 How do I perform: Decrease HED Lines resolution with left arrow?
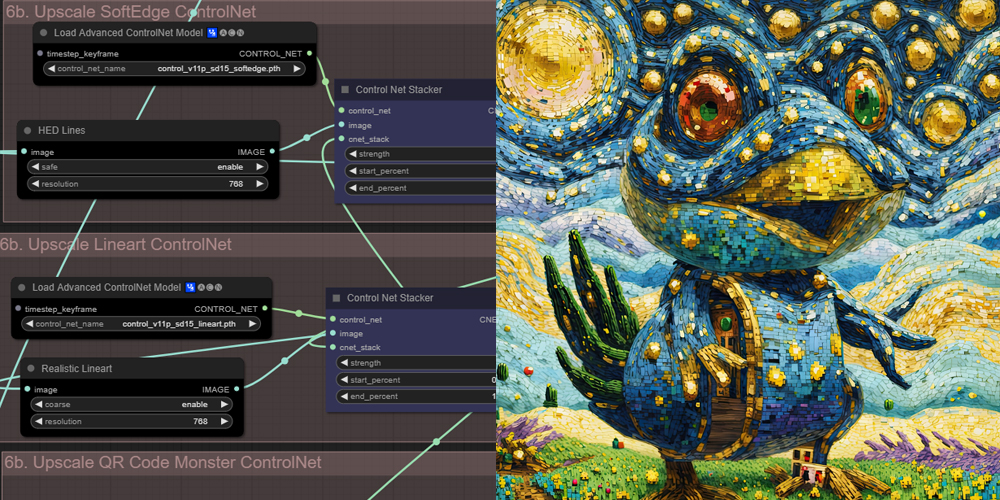pos(36,184)
